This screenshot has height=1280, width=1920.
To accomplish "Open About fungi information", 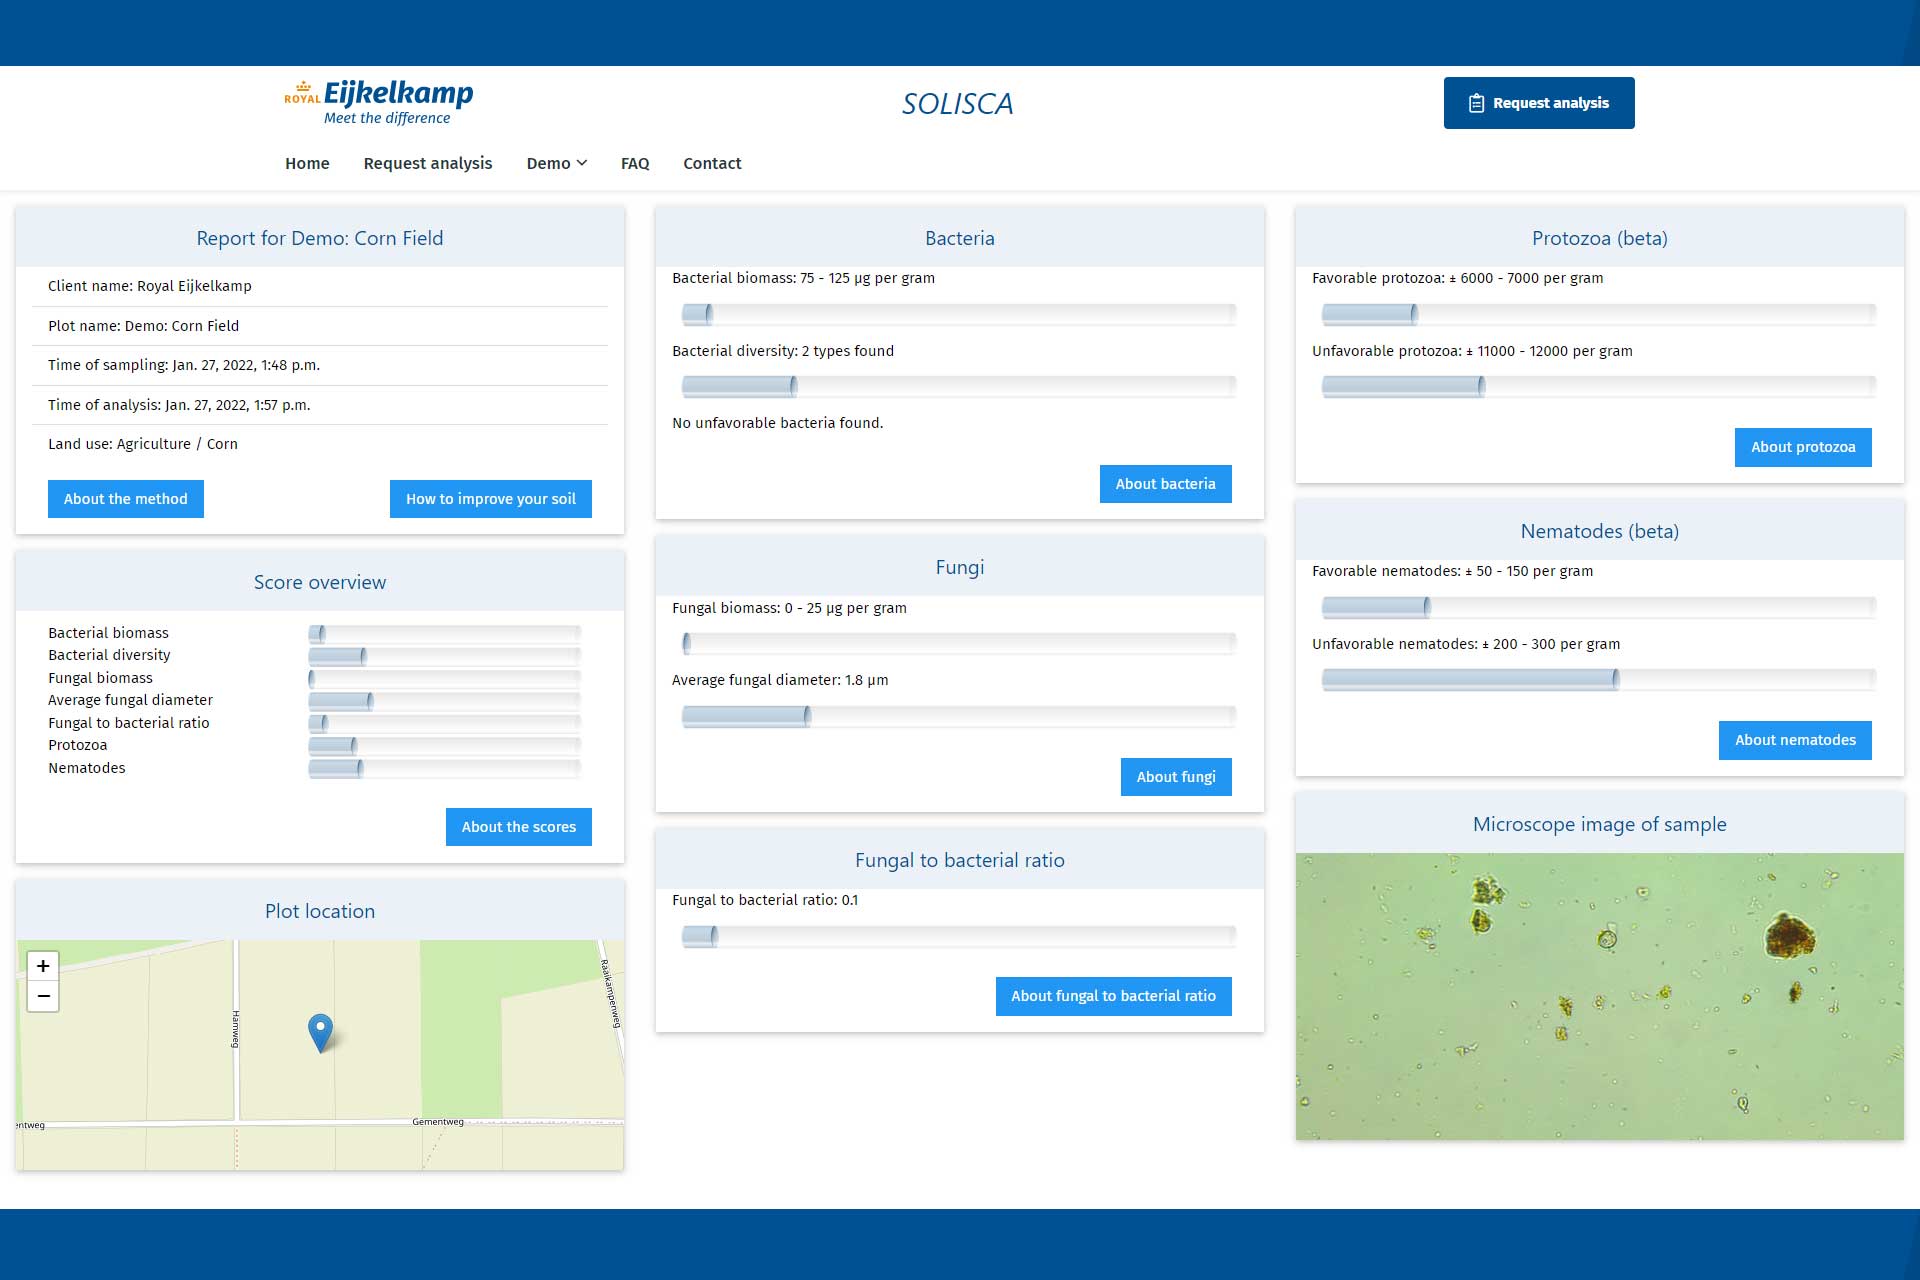I will coord(1176,777).
